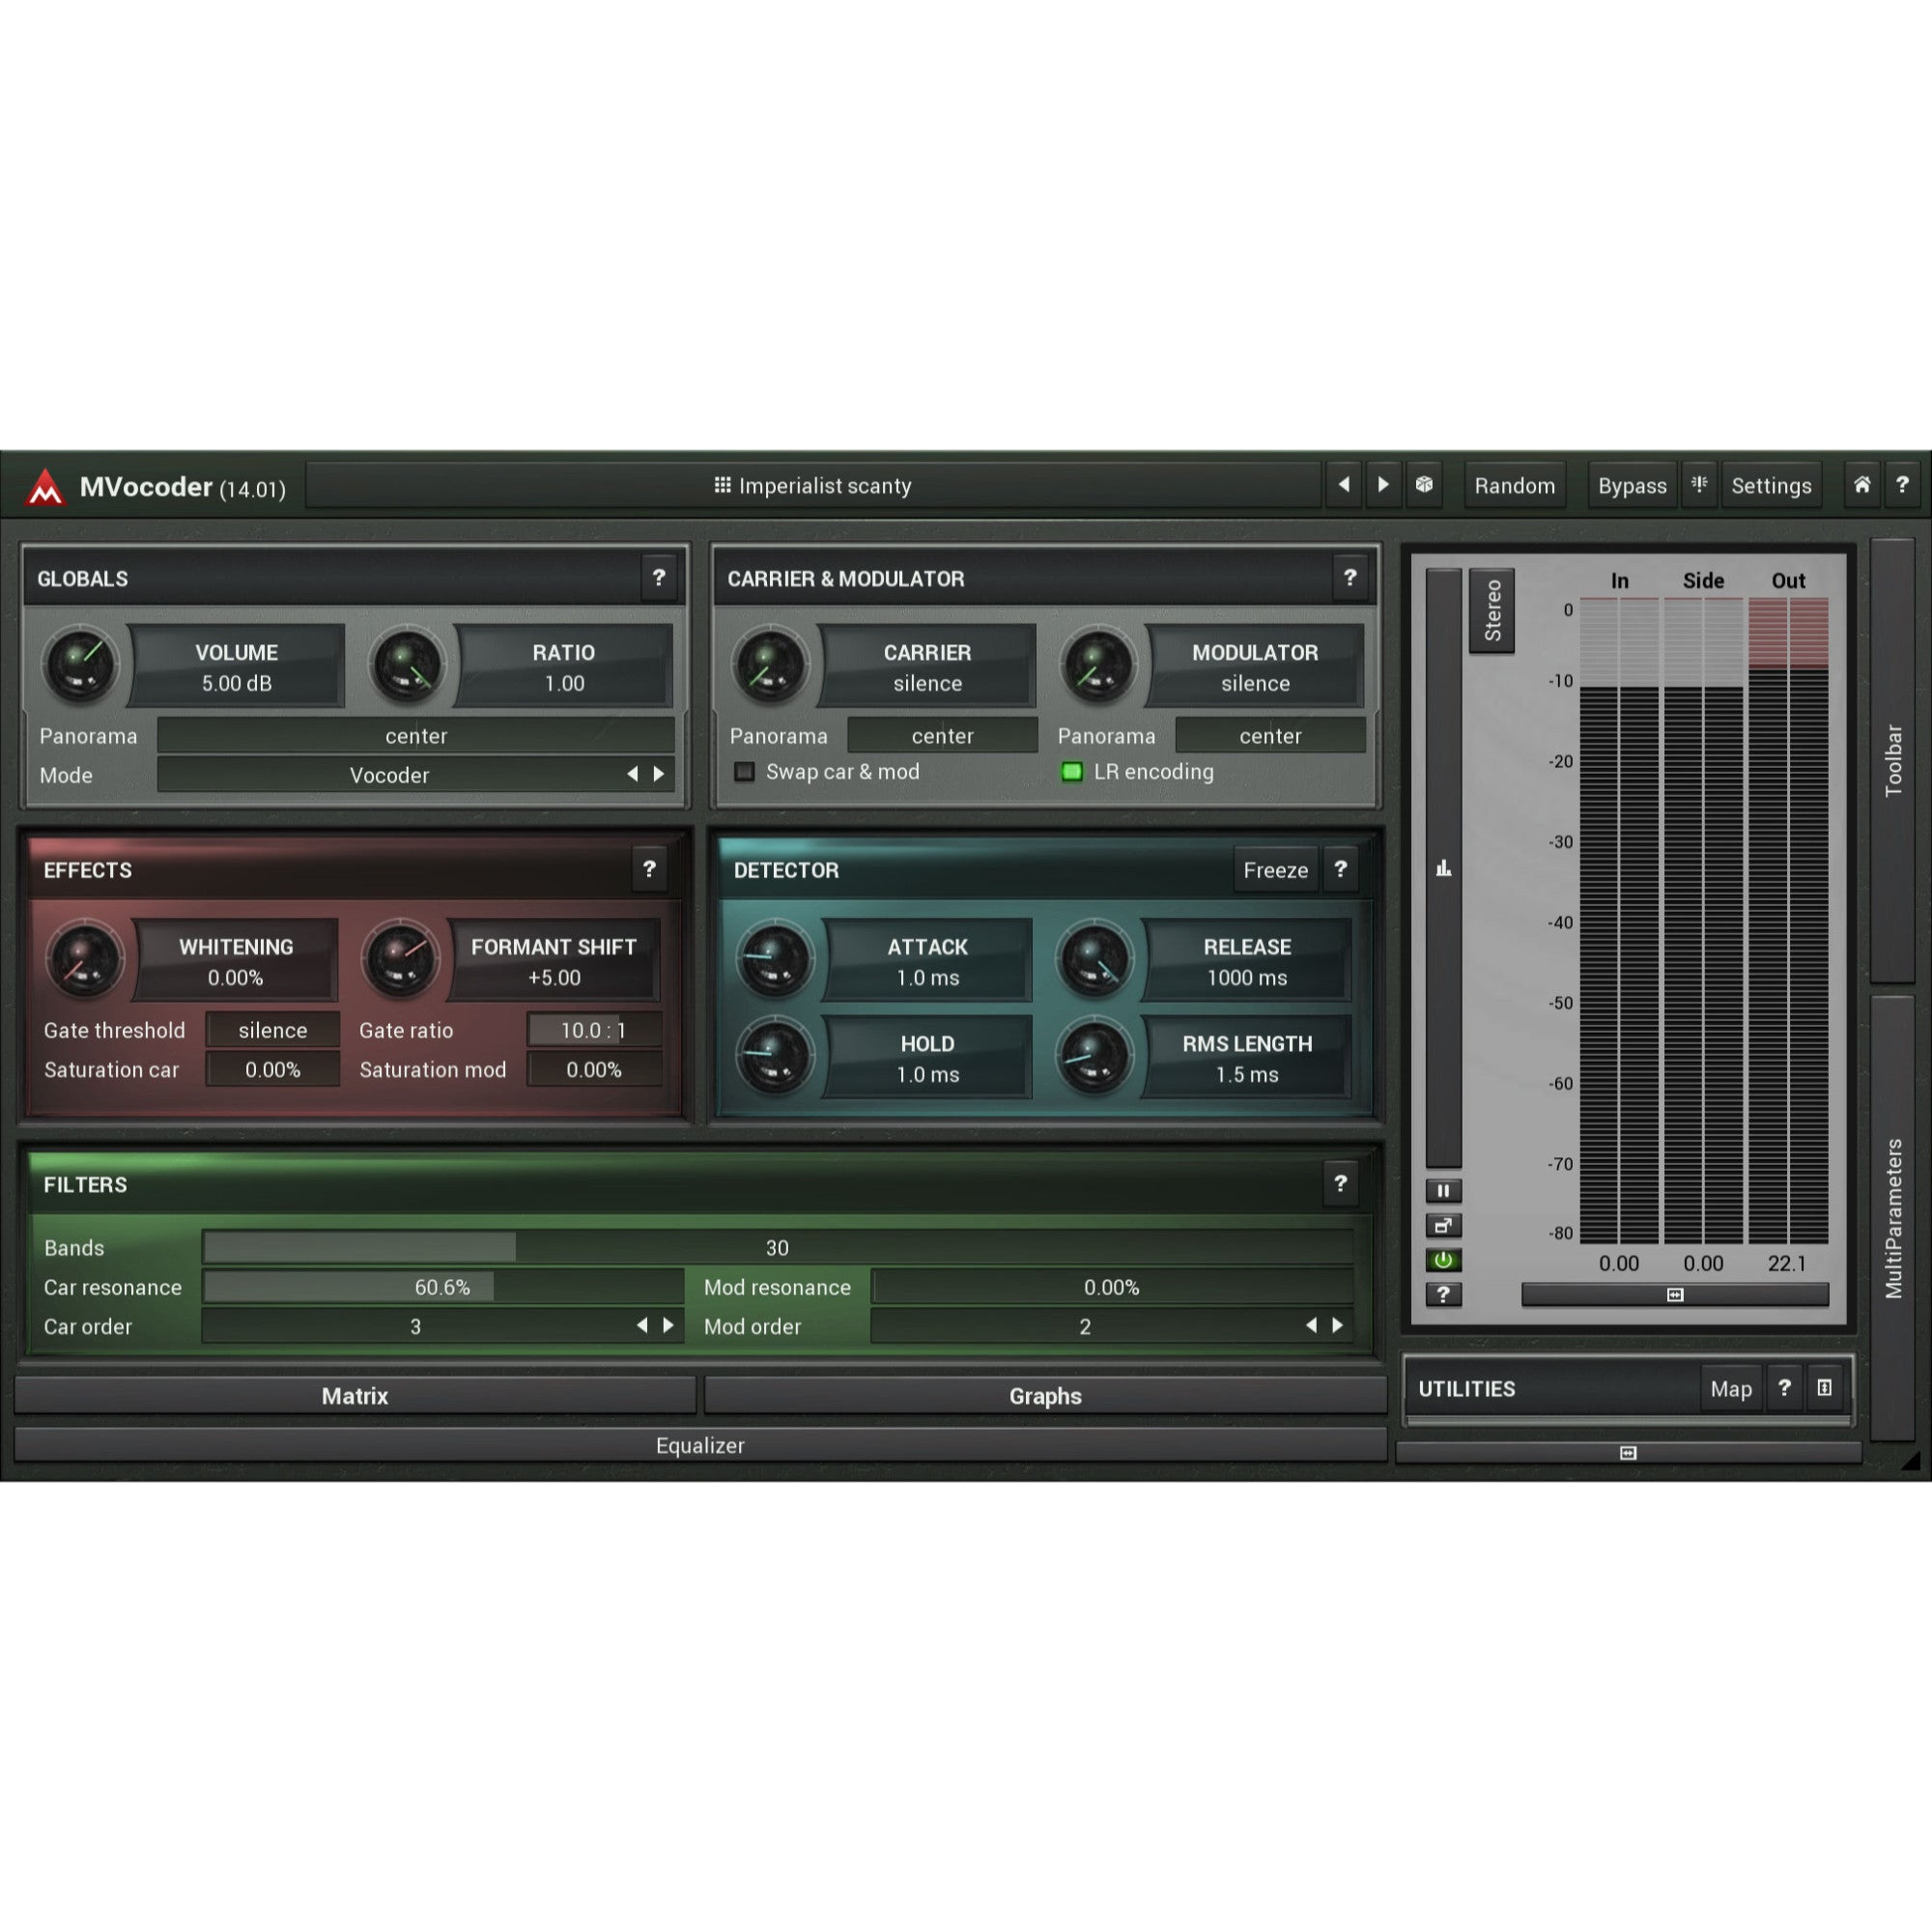Click the Random button

(1515, 485)
